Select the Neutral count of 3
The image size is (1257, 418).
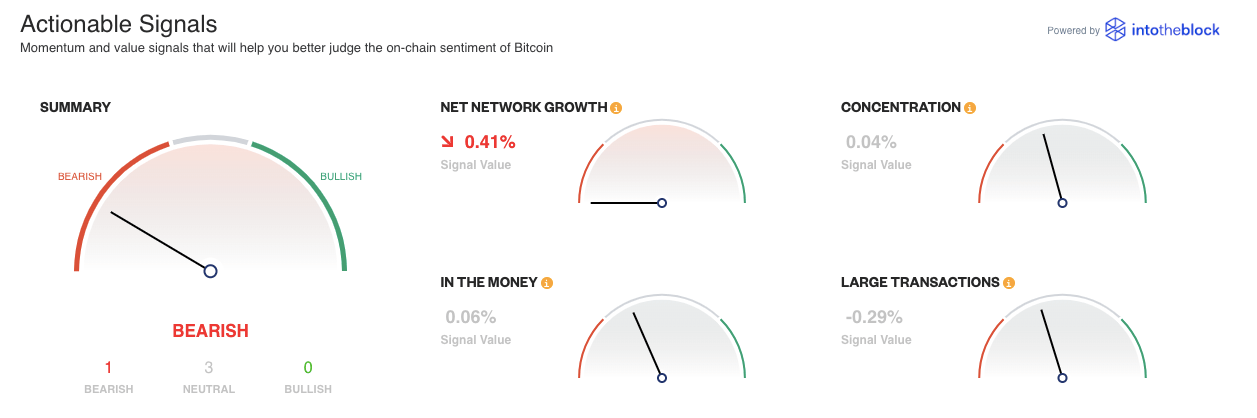pyautogui.click(x=209, y=368)
